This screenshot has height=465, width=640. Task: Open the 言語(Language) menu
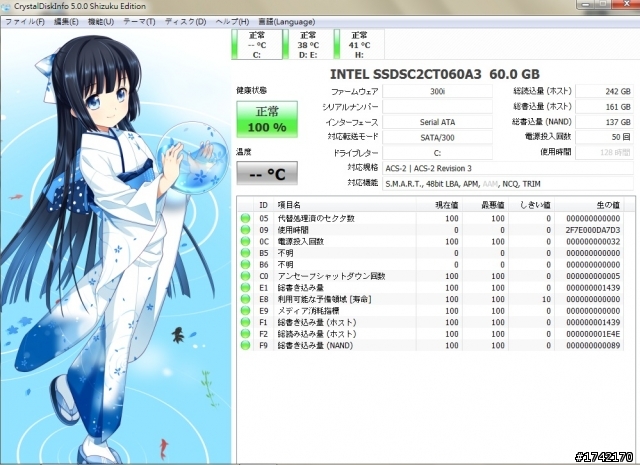point(287,22)
